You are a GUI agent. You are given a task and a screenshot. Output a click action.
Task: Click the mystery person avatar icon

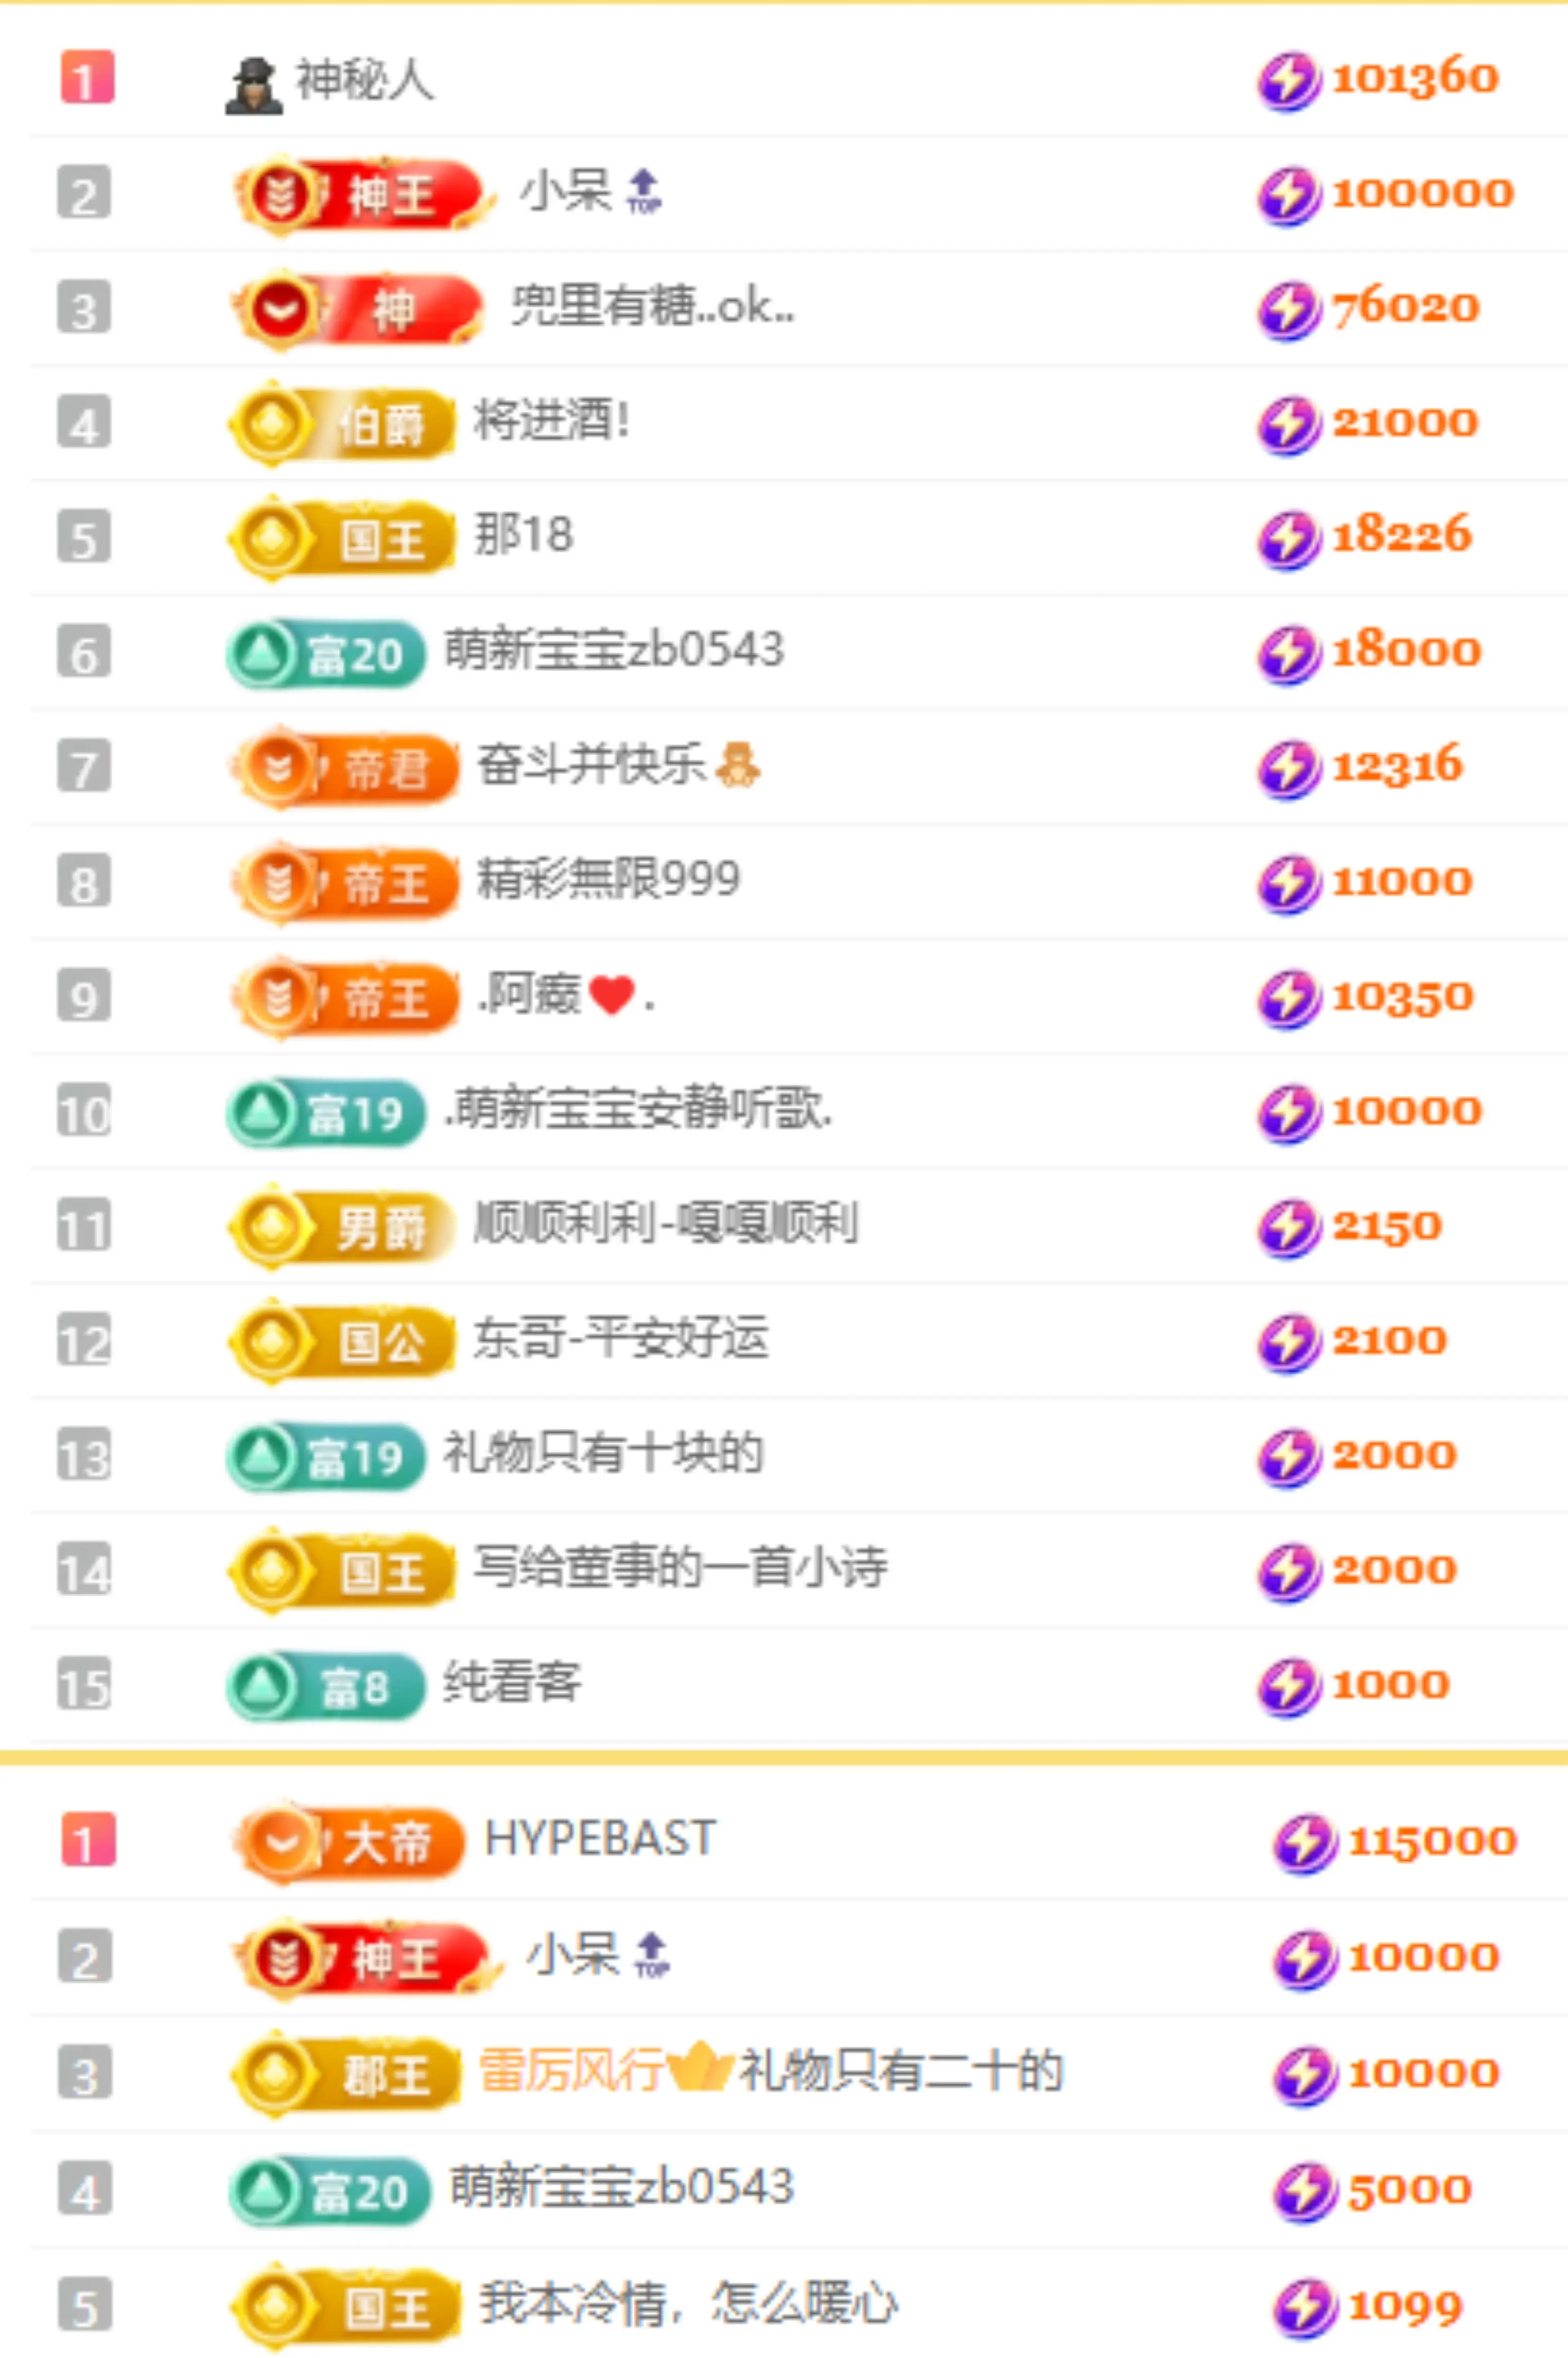[x=253, y=86]
